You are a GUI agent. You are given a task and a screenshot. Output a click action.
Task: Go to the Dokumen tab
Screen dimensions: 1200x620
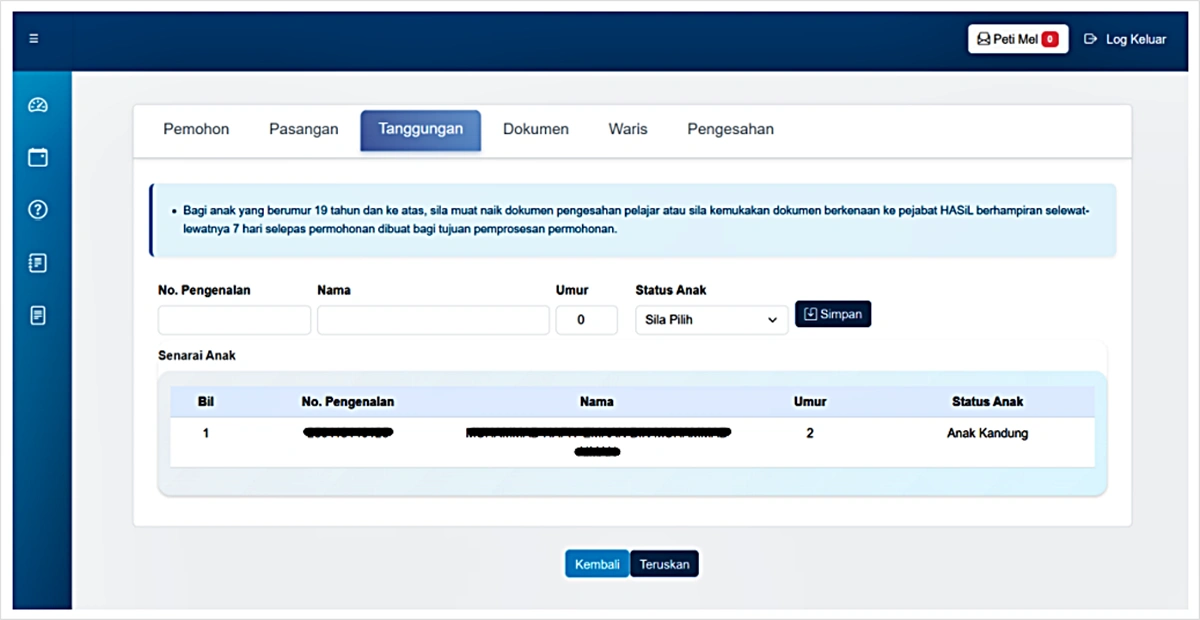(x=535, y=129)
